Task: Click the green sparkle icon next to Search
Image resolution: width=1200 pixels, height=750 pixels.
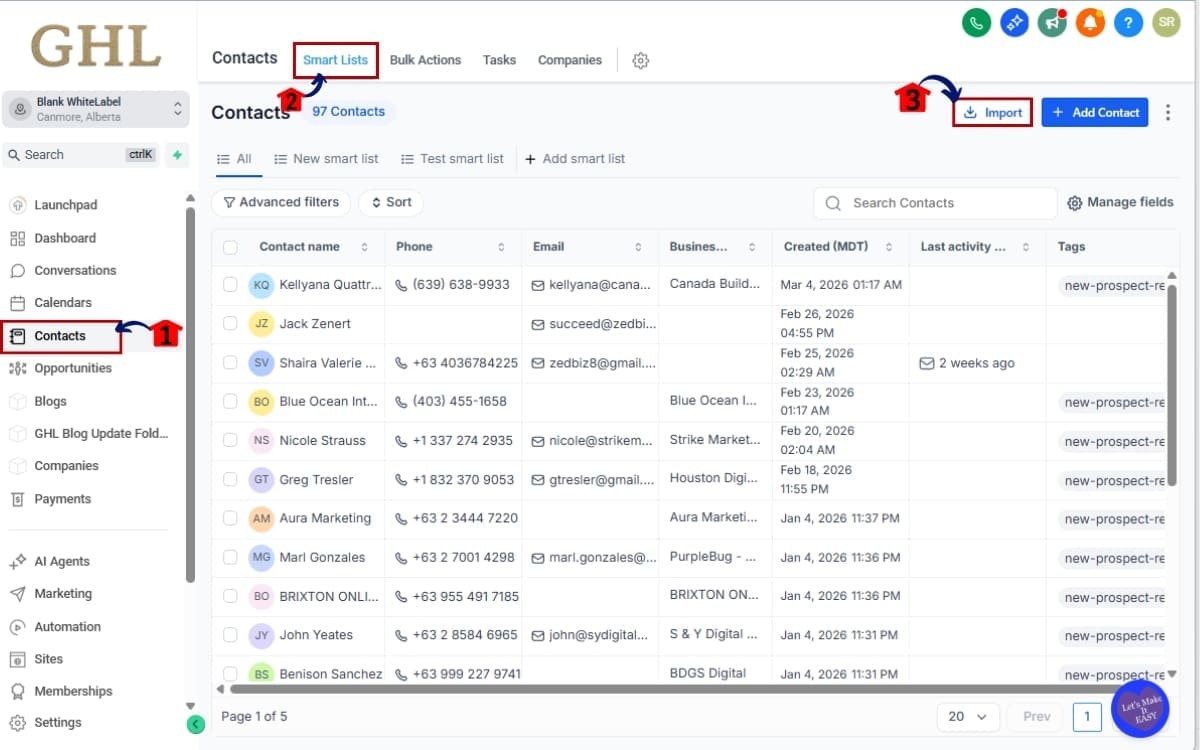Action: pyautogui.click(x=176, y=155)
